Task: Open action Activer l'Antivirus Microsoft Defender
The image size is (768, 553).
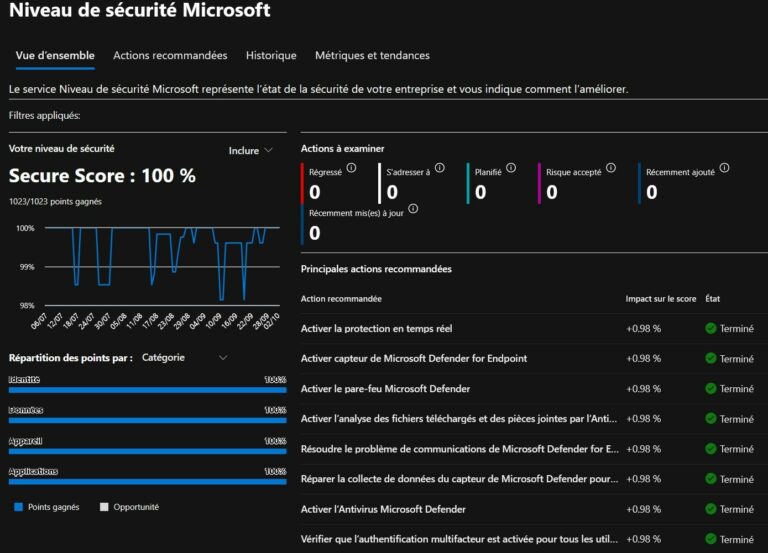Action: point(383,509)
